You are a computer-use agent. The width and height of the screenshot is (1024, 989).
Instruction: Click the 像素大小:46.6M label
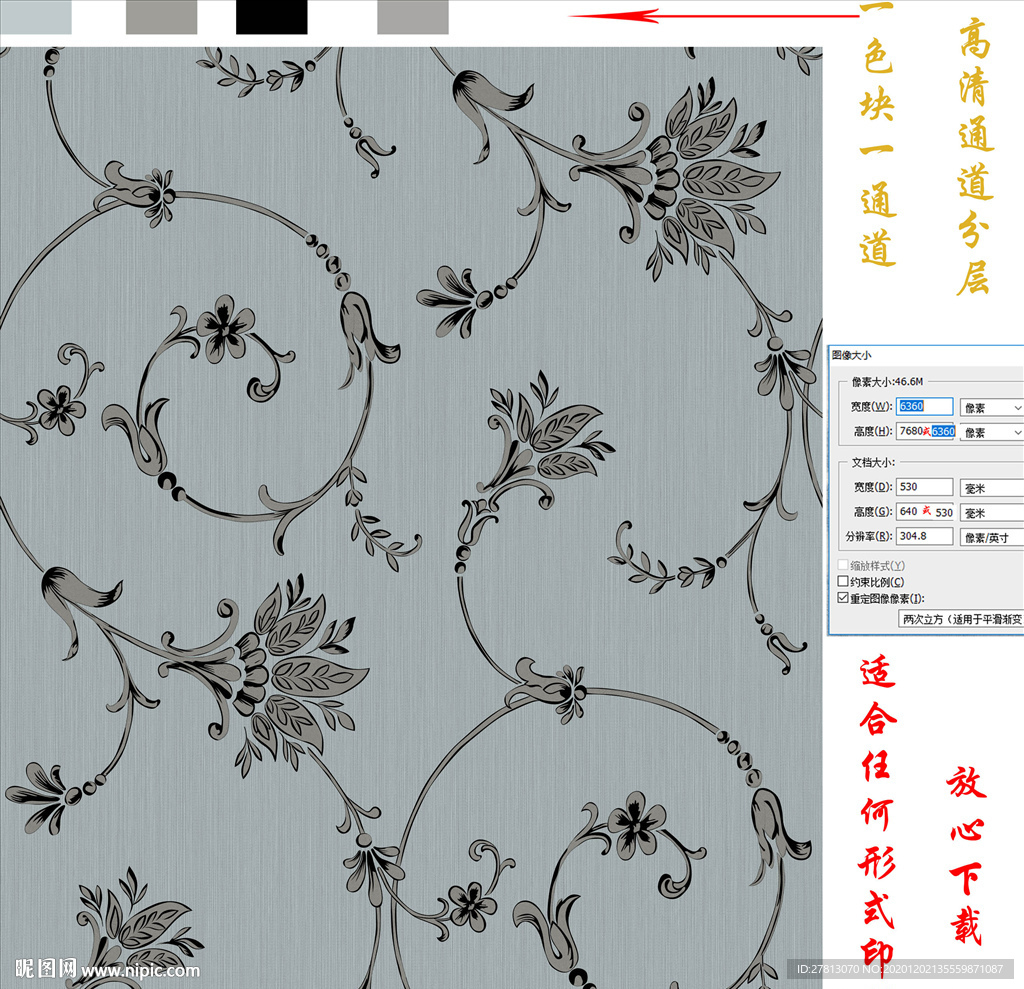tap(888, 381)
